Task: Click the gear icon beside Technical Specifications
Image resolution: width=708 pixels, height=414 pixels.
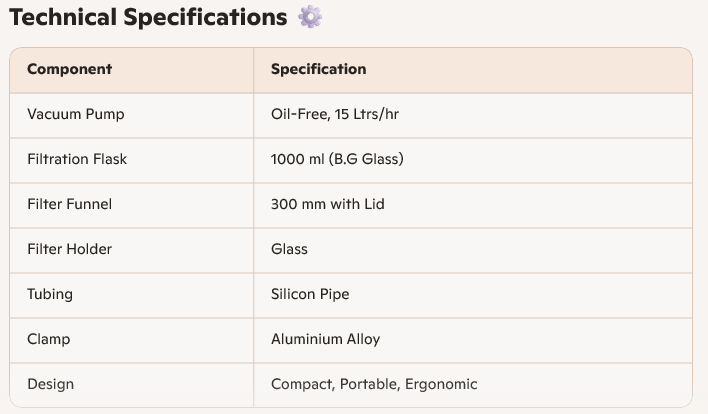Action: coord(311,17)
